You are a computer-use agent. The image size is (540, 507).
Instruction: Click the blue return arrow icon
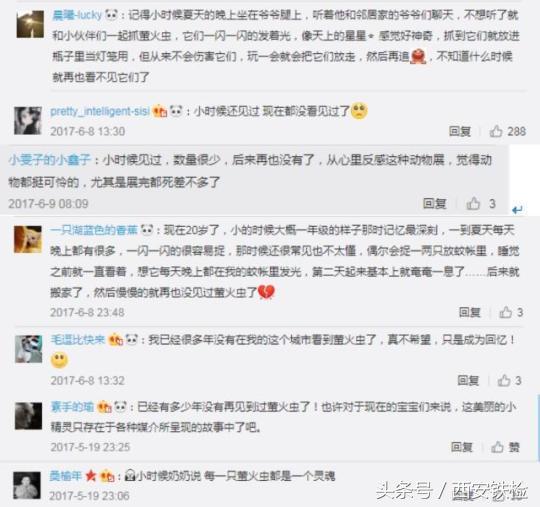(x=517, y=209)
